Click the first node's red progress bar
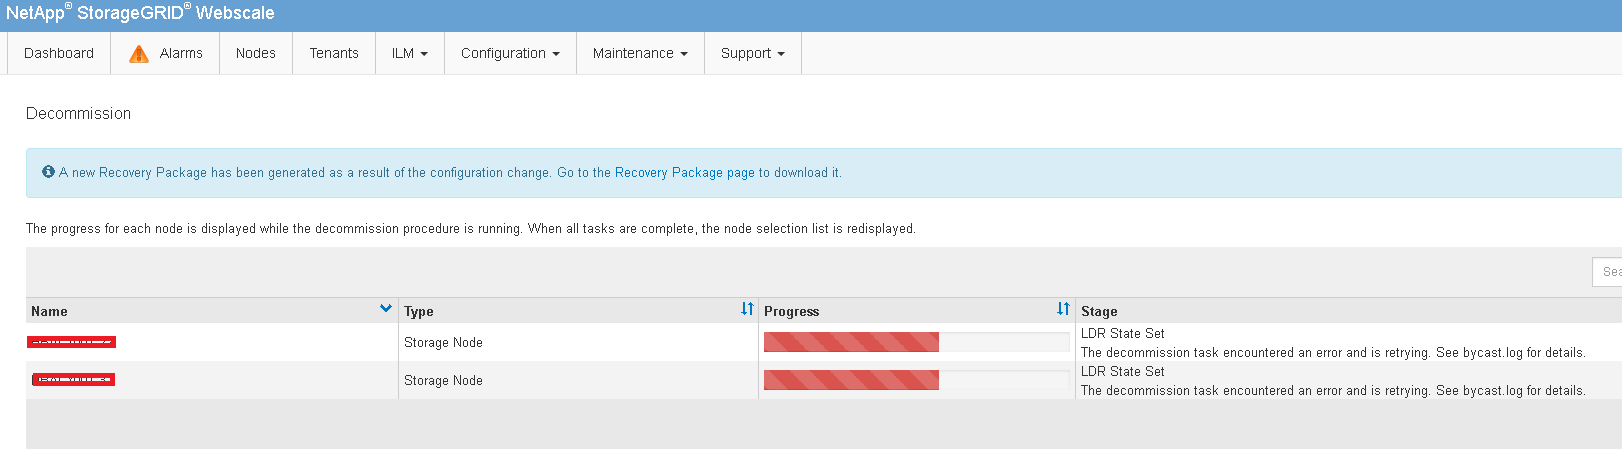The image size is (1622, 450). [x=851, y=342]
